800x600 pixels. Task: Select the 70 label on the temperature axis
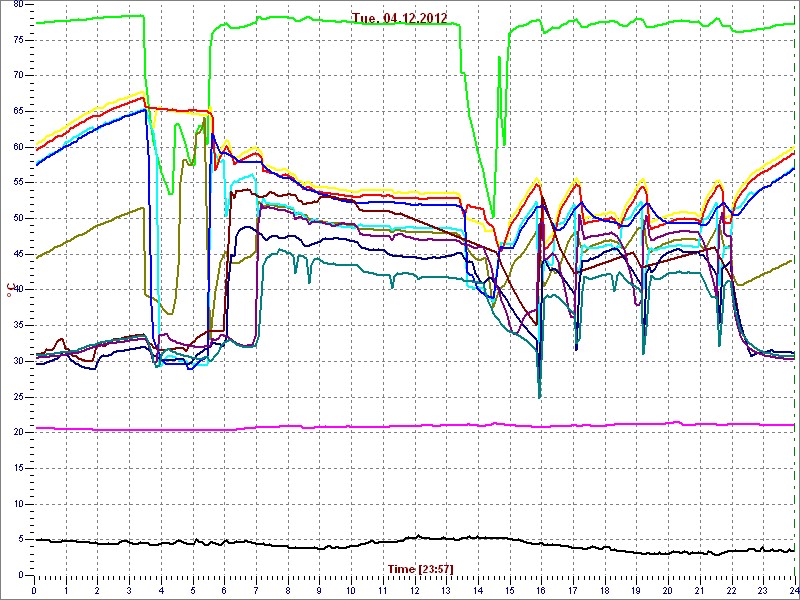coord(18,76)
